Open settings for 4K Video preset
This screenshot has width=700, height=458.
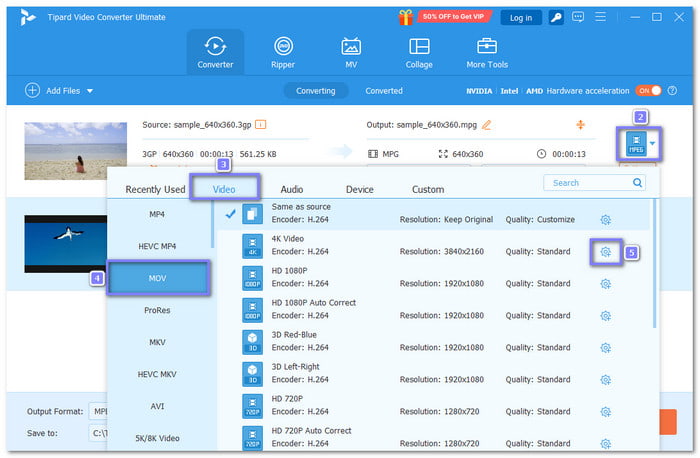(x=605, y=253)
